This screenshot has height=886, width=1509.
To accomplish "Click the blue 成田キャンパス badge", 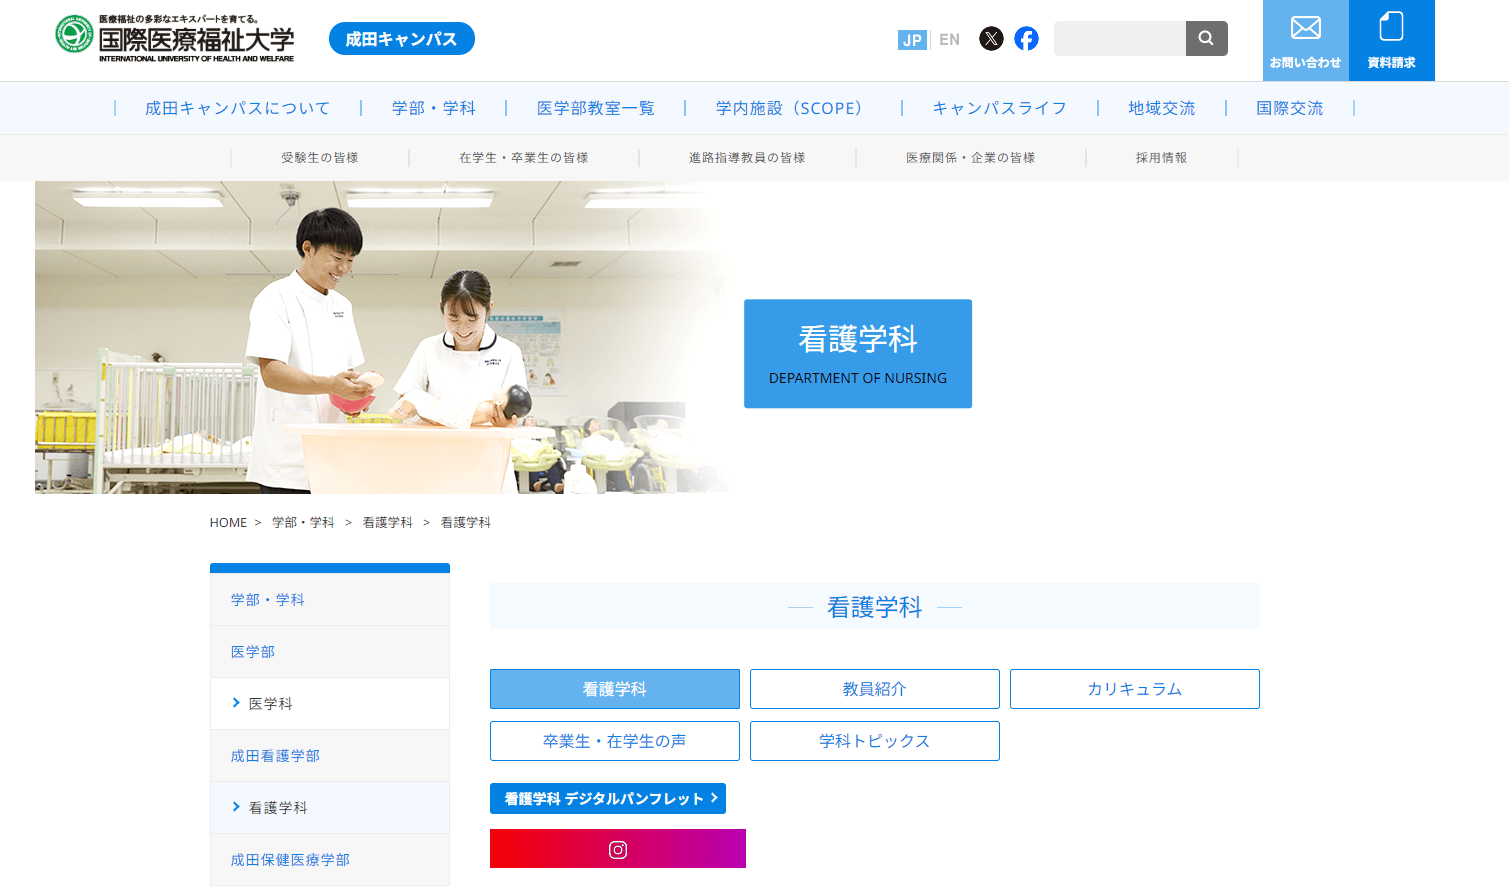I will 401,38.
